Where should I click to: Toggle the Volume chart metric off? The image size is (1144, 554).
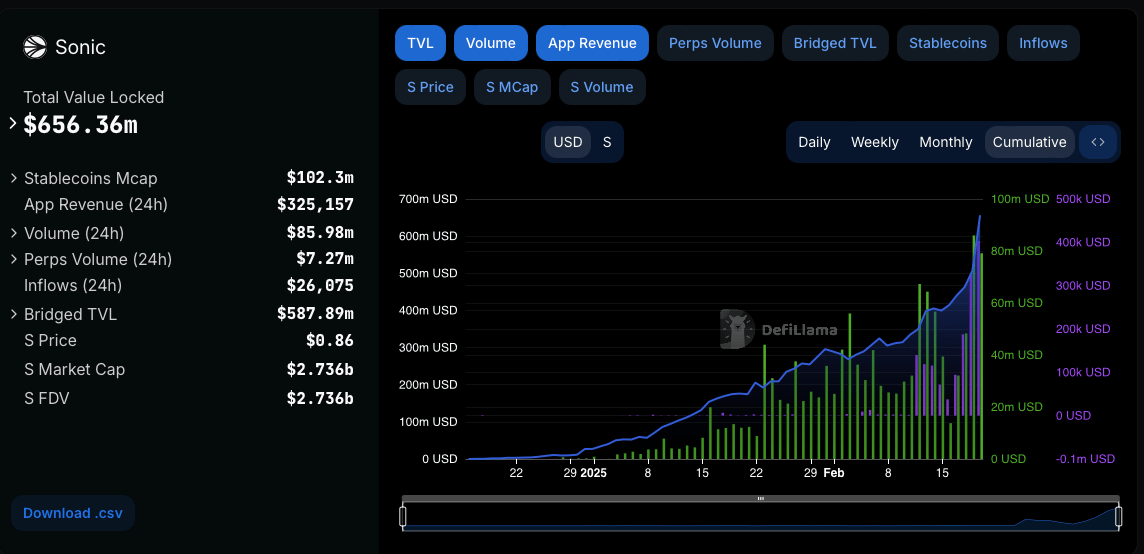point(490,43)
